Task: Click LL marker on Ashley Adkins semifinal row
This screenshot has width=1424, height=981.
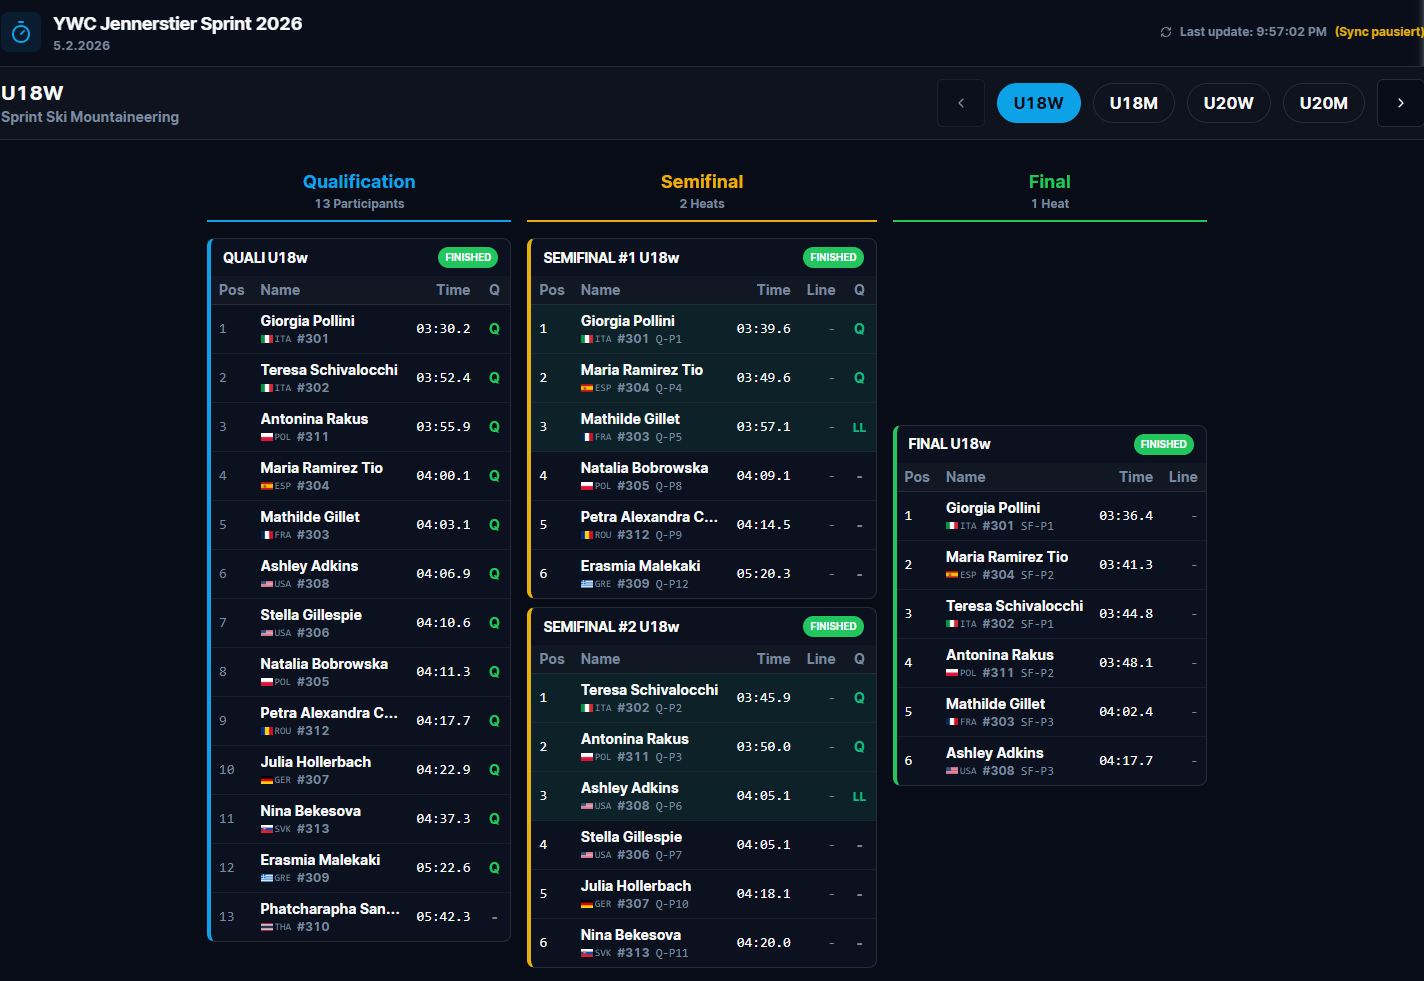Action: pyautogui.click(x=859, y=796)
